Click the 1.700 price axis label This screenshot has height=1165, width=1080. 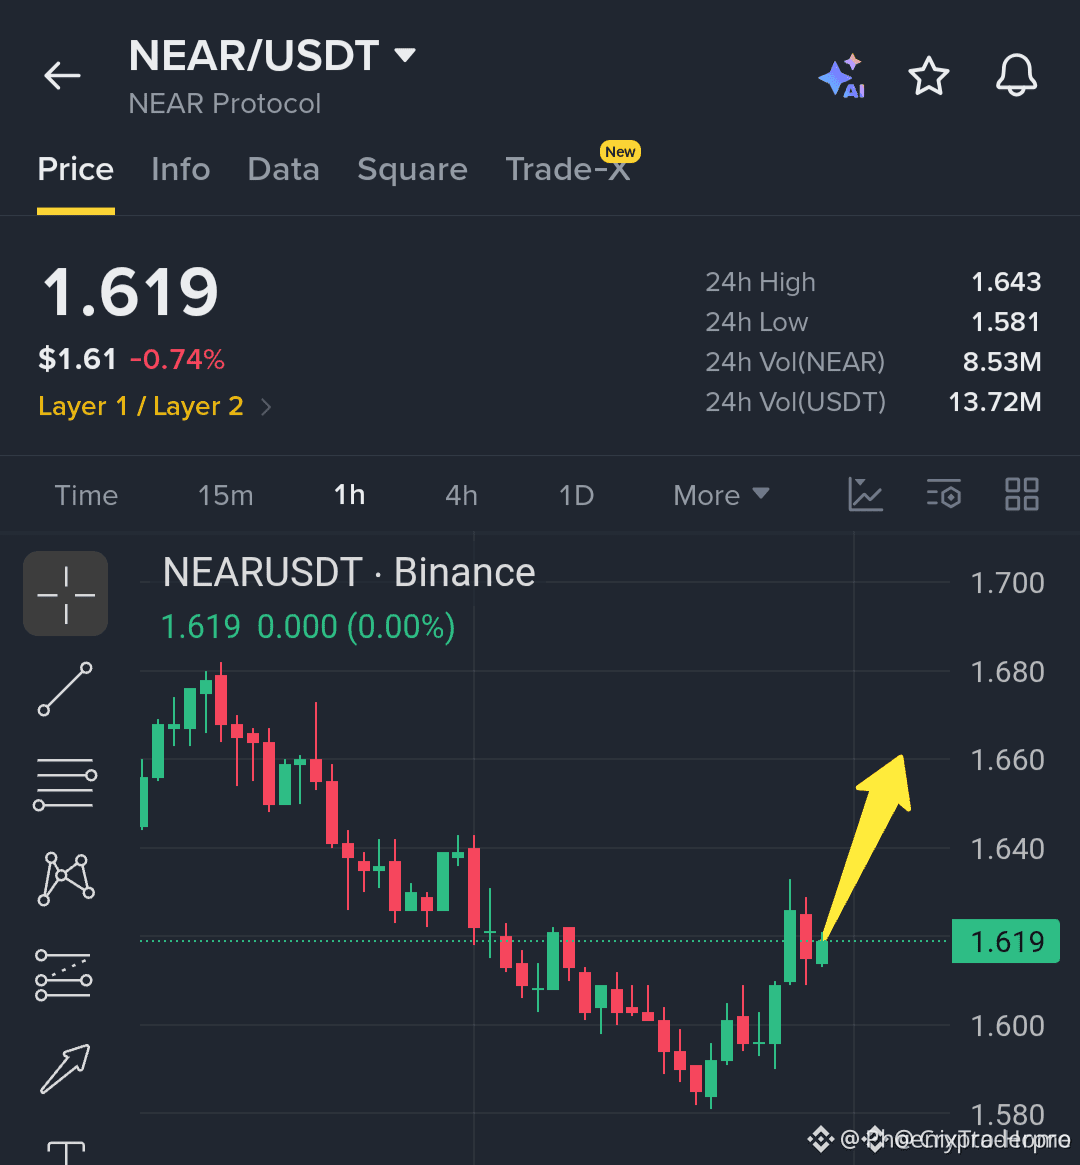1007,583
